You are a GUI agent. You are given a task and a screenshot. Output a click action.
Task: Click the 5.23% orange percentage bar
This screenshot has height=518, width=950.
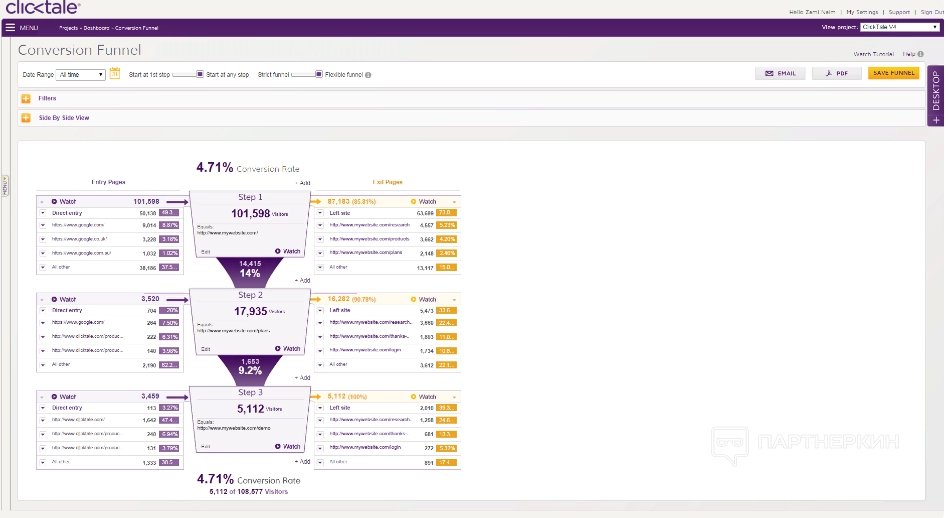pos(447,225)
